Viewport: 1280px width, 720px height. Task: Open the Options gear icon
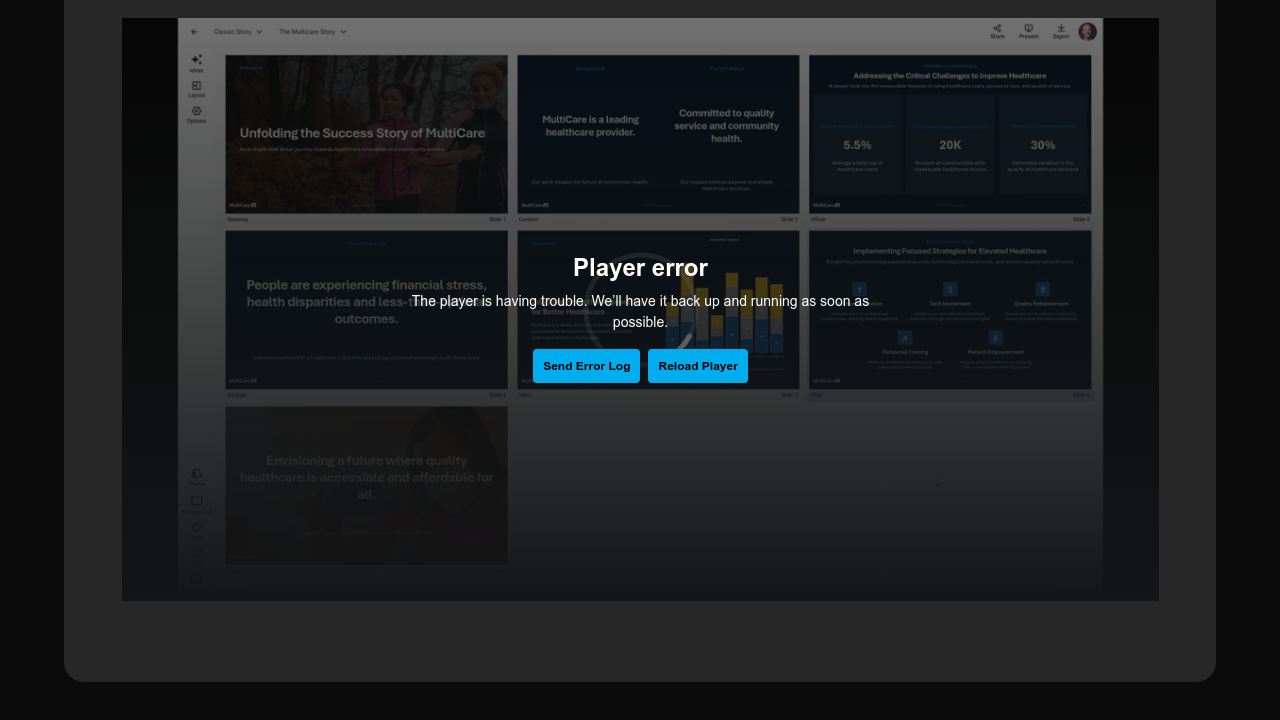pos(197,114)
